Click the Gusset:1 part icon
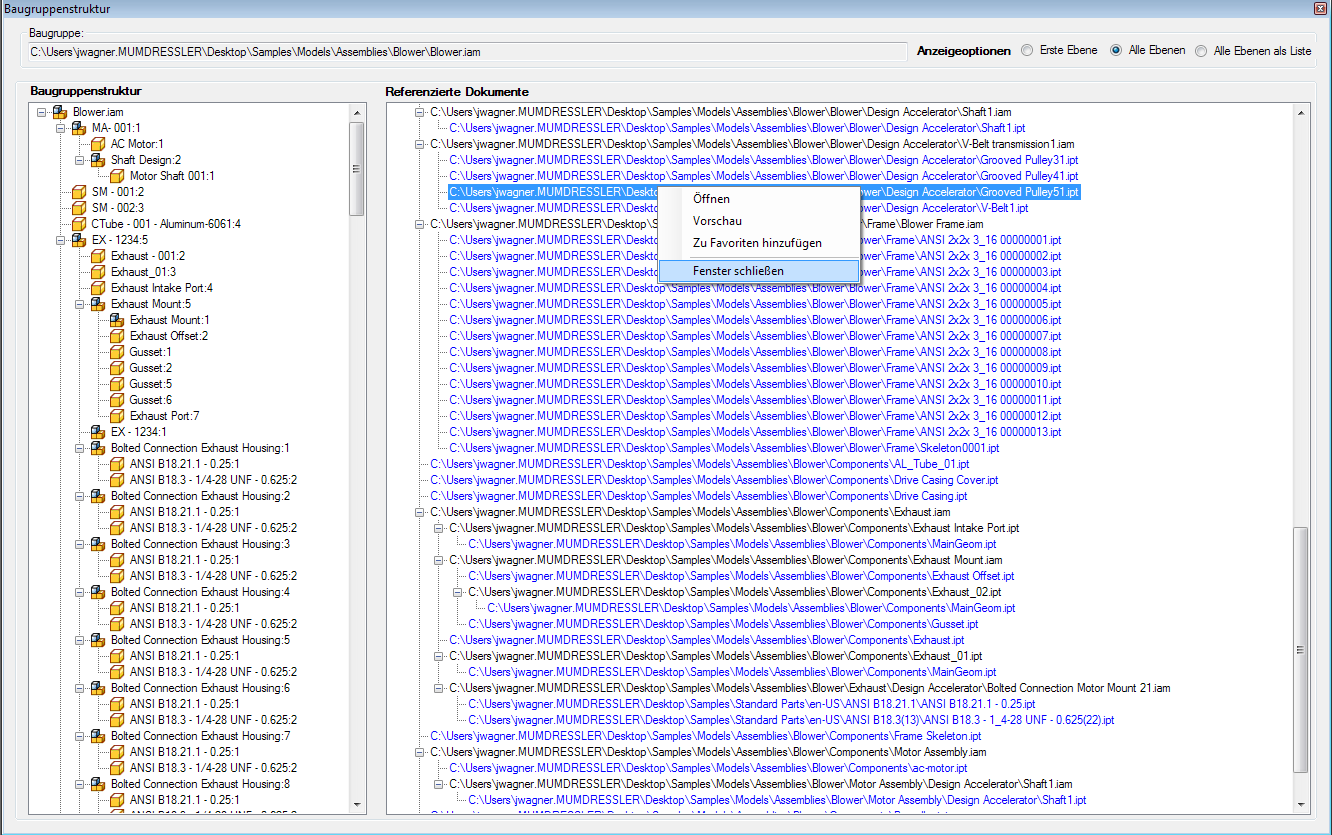Screen dimensions: 1332x835 117,352
